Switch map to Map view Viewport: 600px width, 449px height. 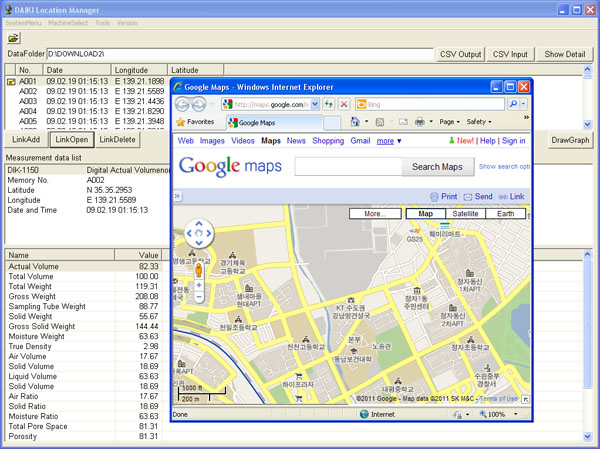pos(426,214)
